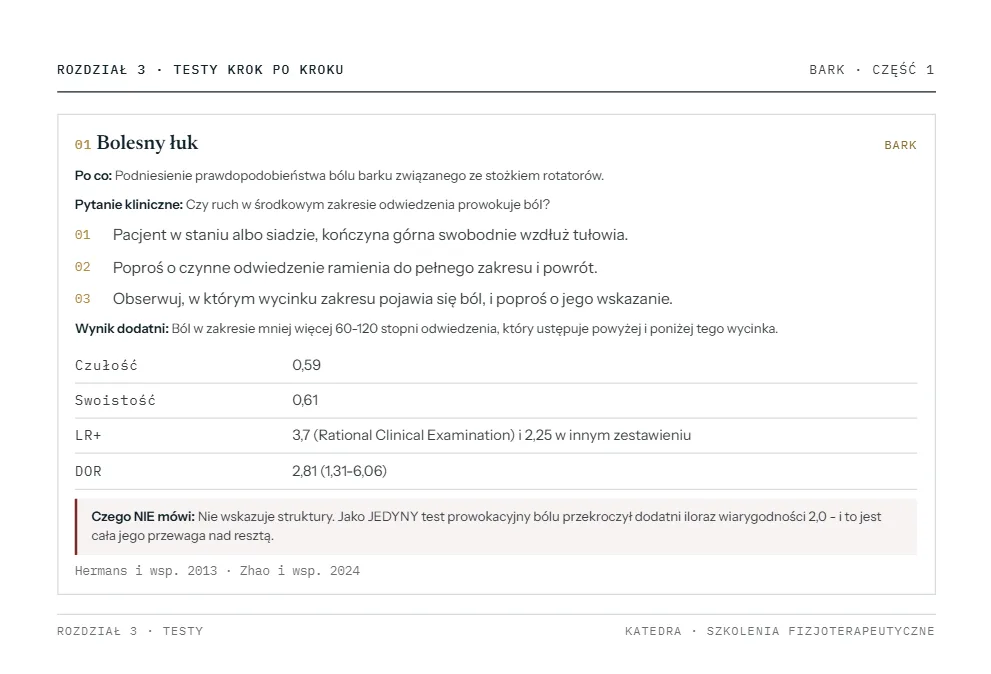Click the "Czego NIE mówi:" callout box
Viewport: 991px width, 674px height.
pyautogui.click(x=496, y=527)
